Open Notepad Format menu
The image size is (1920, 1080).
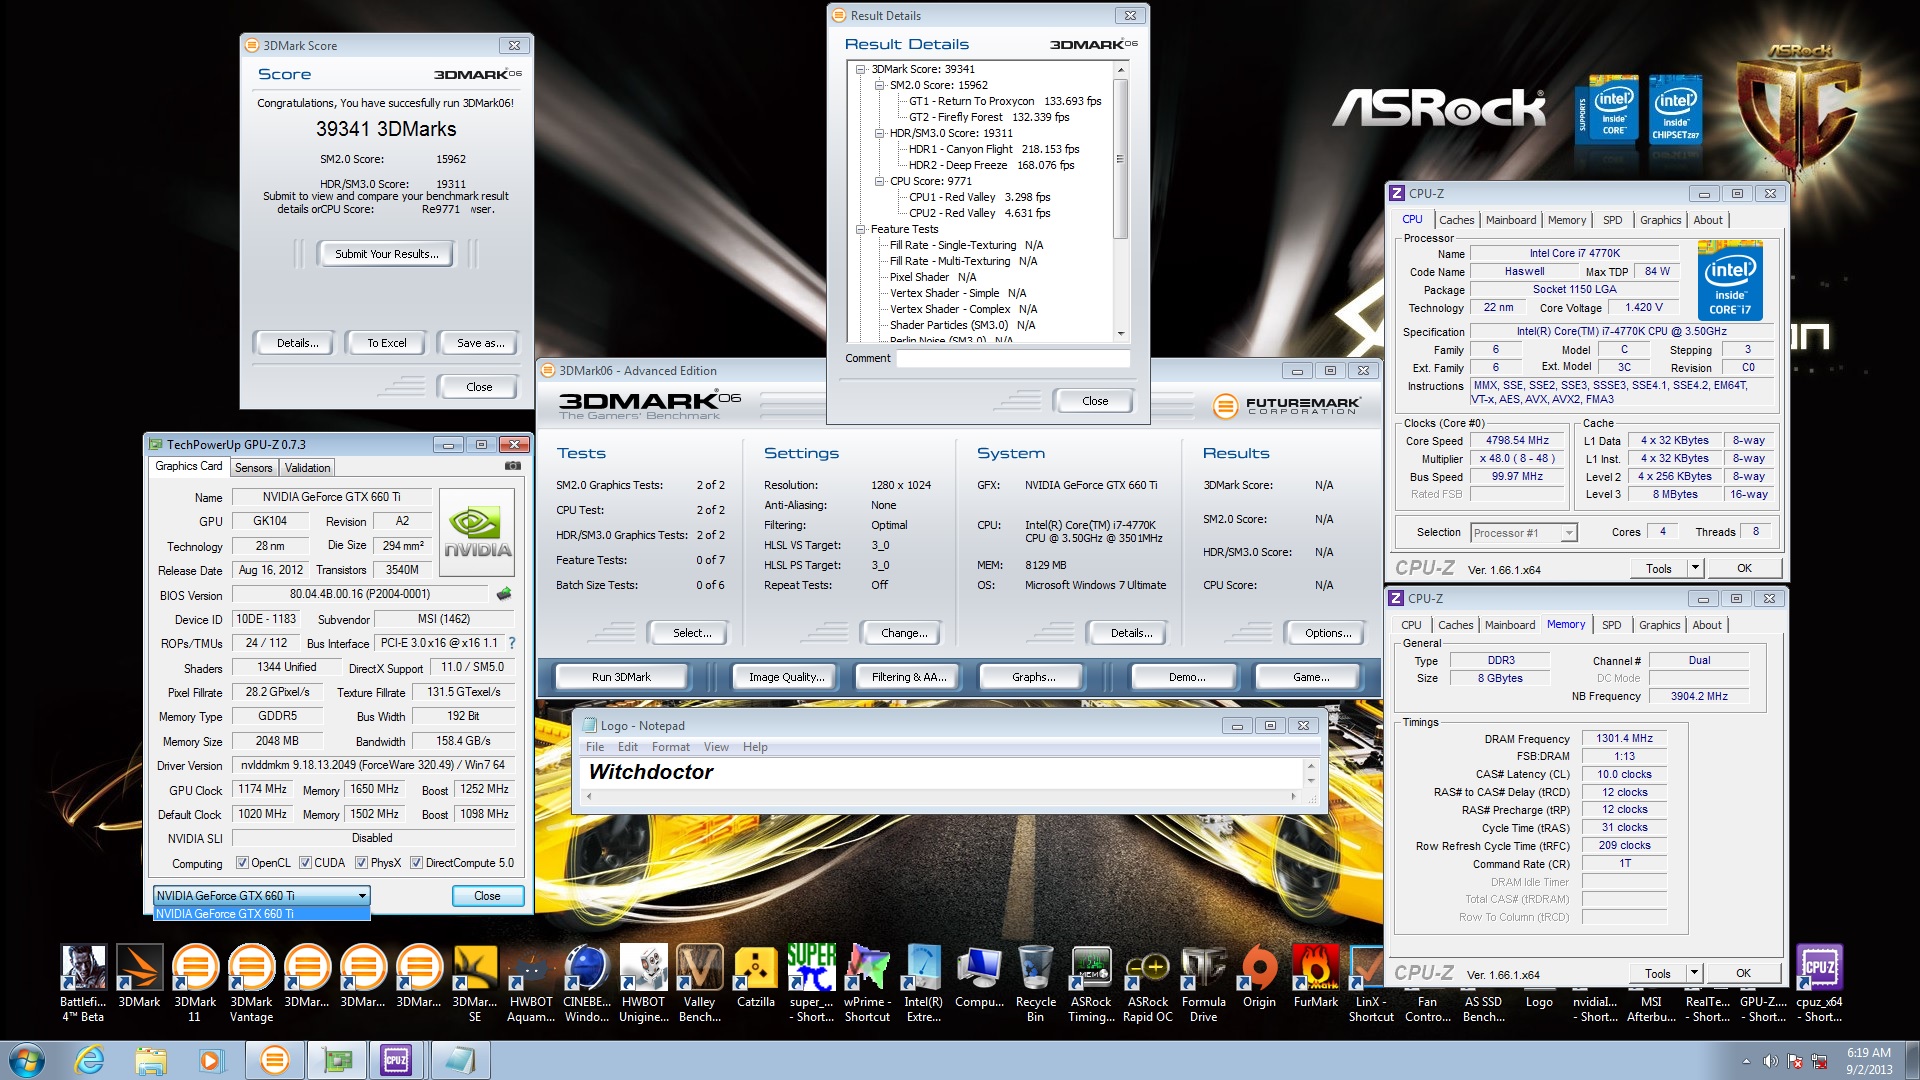pyautogui.click(x=670, y=747)
